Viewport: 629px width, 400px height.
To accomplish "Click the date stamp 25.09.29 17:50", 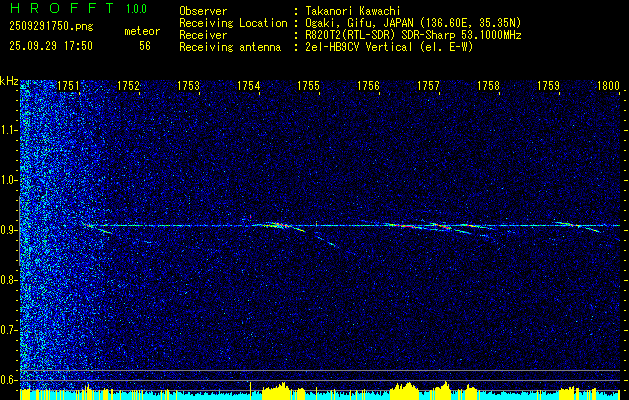I will [51, 46].
